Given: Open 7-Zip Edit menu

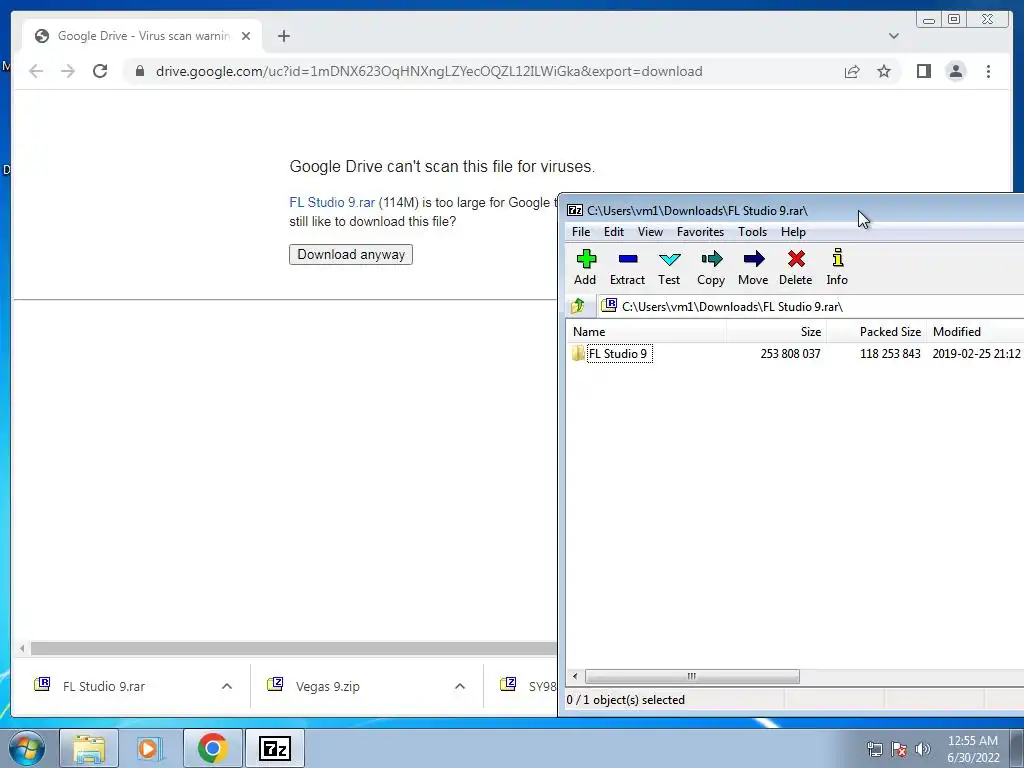Looking at the screenshot, I should tap(613, 232).
